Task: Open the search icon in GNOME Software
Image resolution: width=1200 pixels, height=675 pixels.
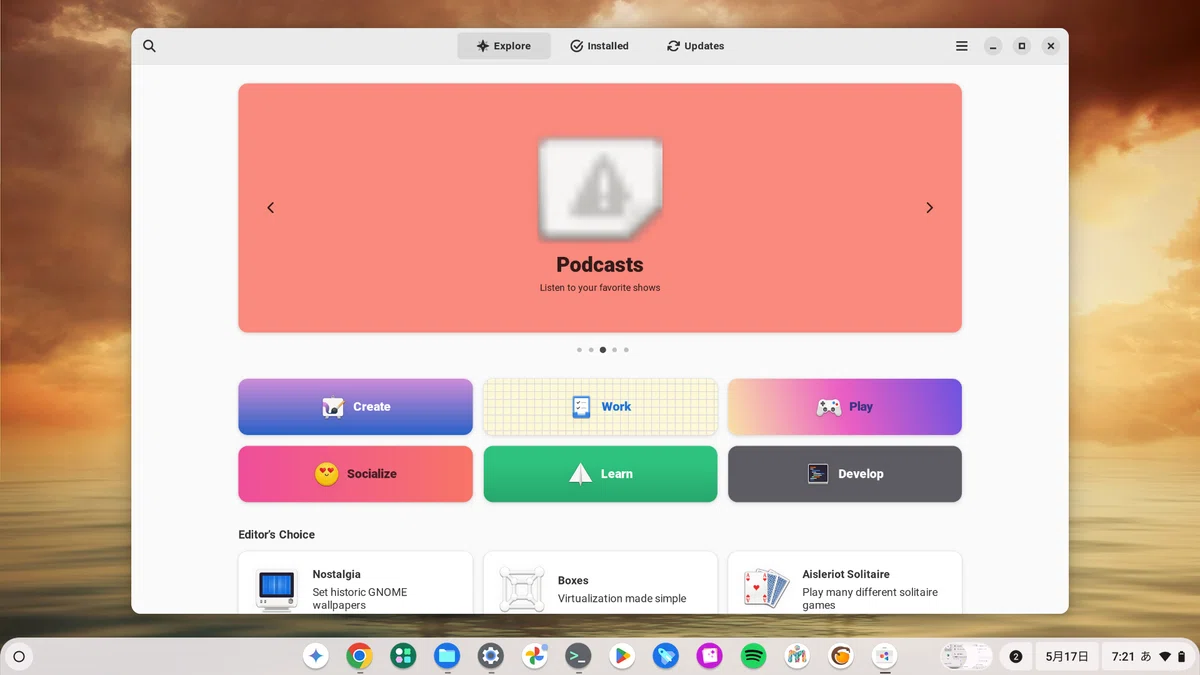Action: click(x=149, y=46)
